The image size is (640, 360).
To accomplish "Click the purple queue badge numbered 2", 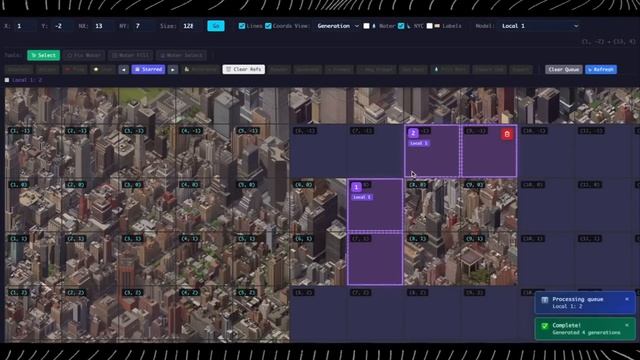I will (413, 133).
